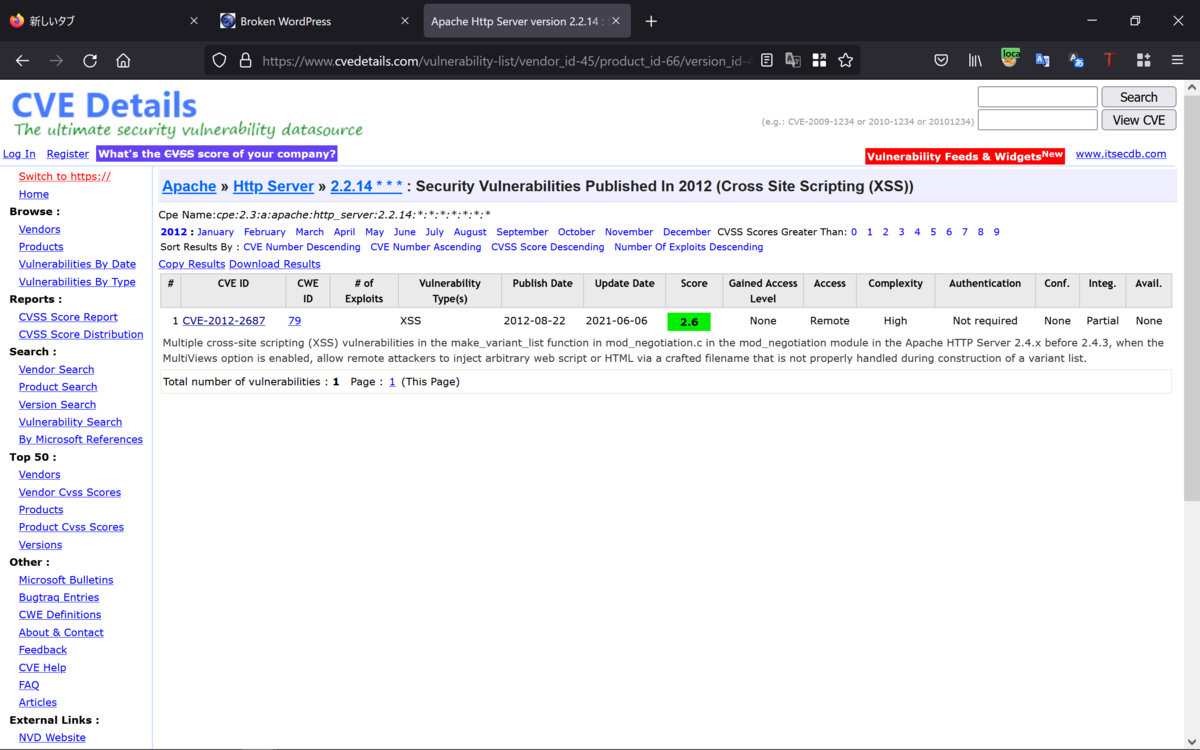Reload the page with the refresh icon
The height and width of the screenshot is (750, 1200).
(90, 60)
